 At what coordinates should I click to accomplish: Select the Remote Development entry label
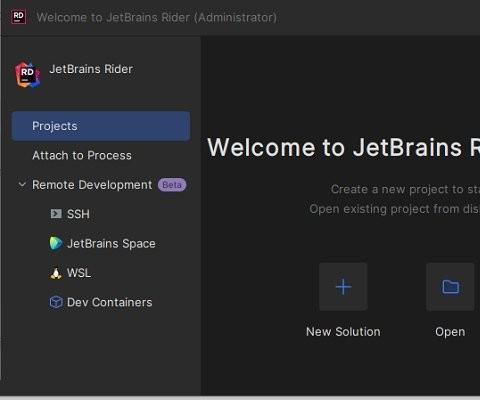point(92,185)
